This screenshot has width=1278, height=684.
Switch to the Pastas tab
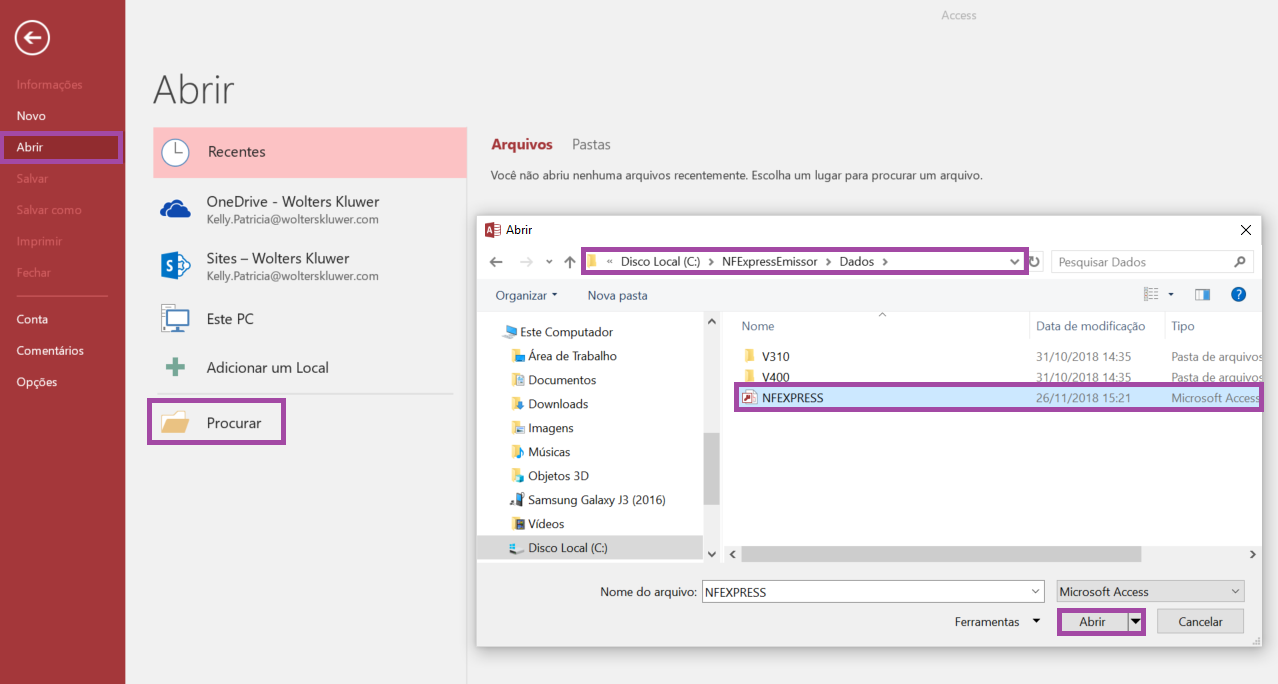591,144
